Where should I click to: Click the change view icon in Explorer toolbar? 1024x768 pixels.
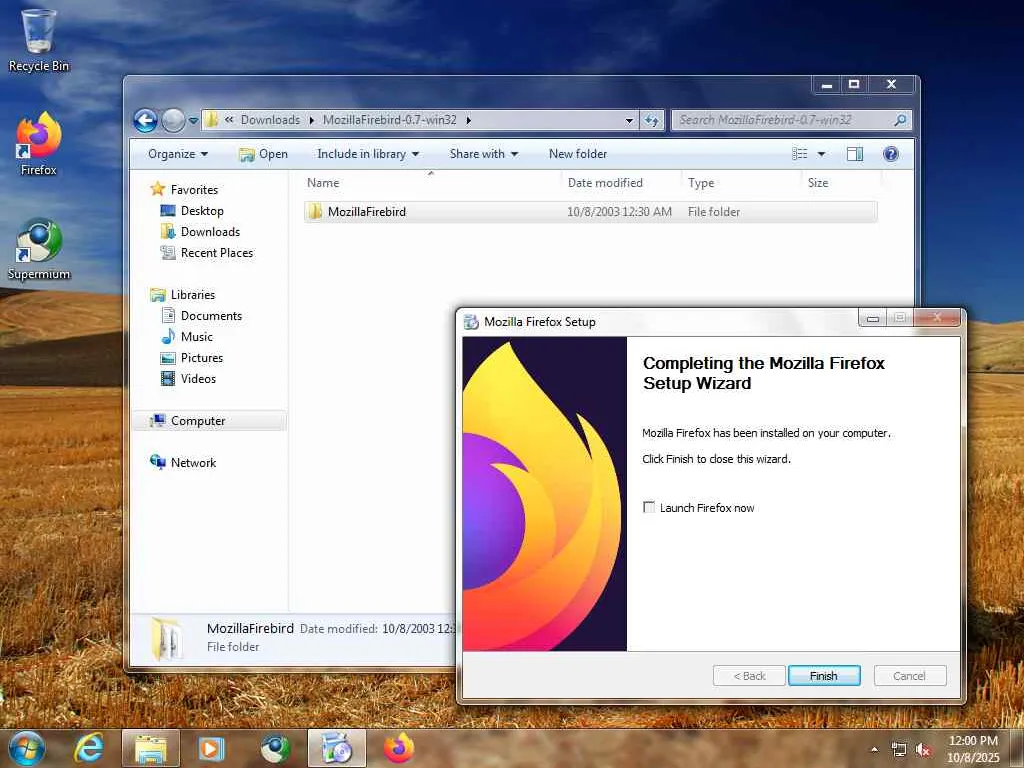pos(799,154)
